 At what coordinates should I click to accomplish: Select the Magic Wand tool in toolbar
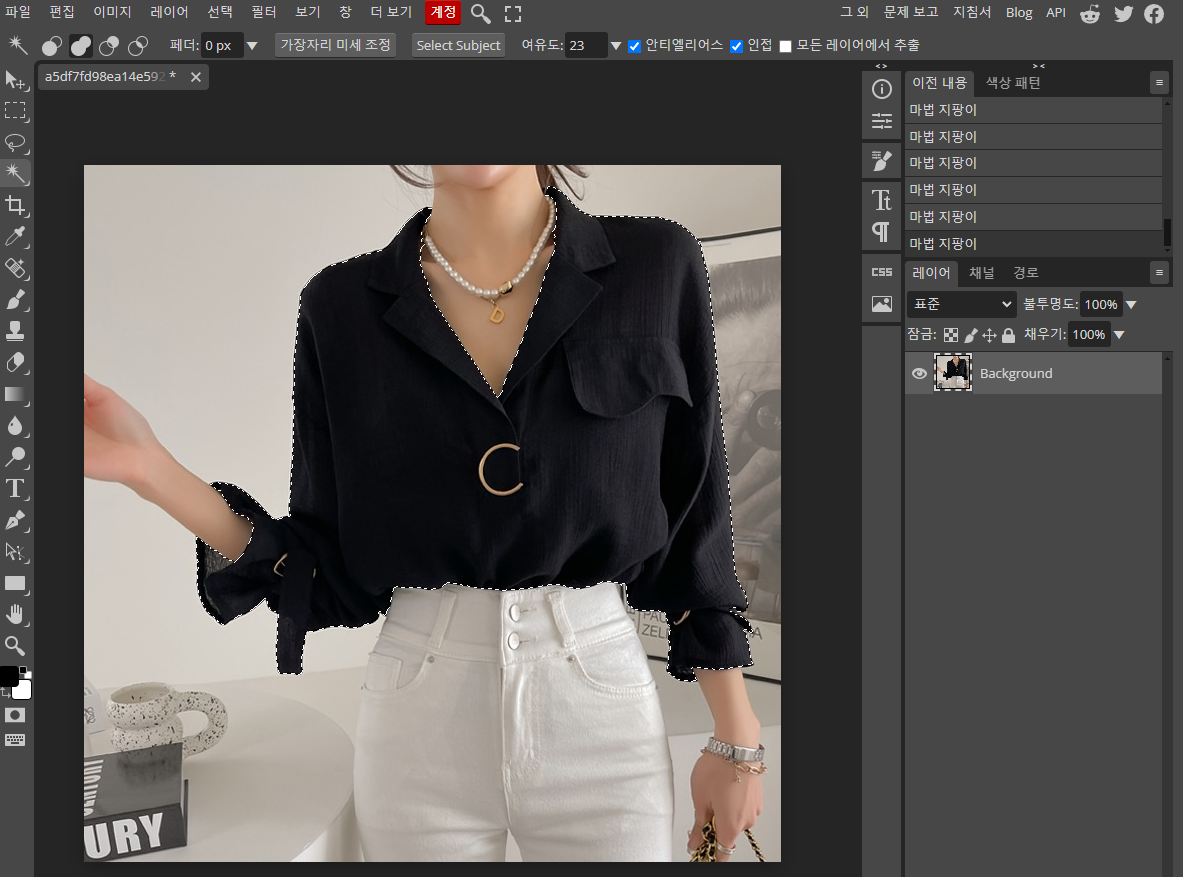pyautogui.click(x=15, y=174)
